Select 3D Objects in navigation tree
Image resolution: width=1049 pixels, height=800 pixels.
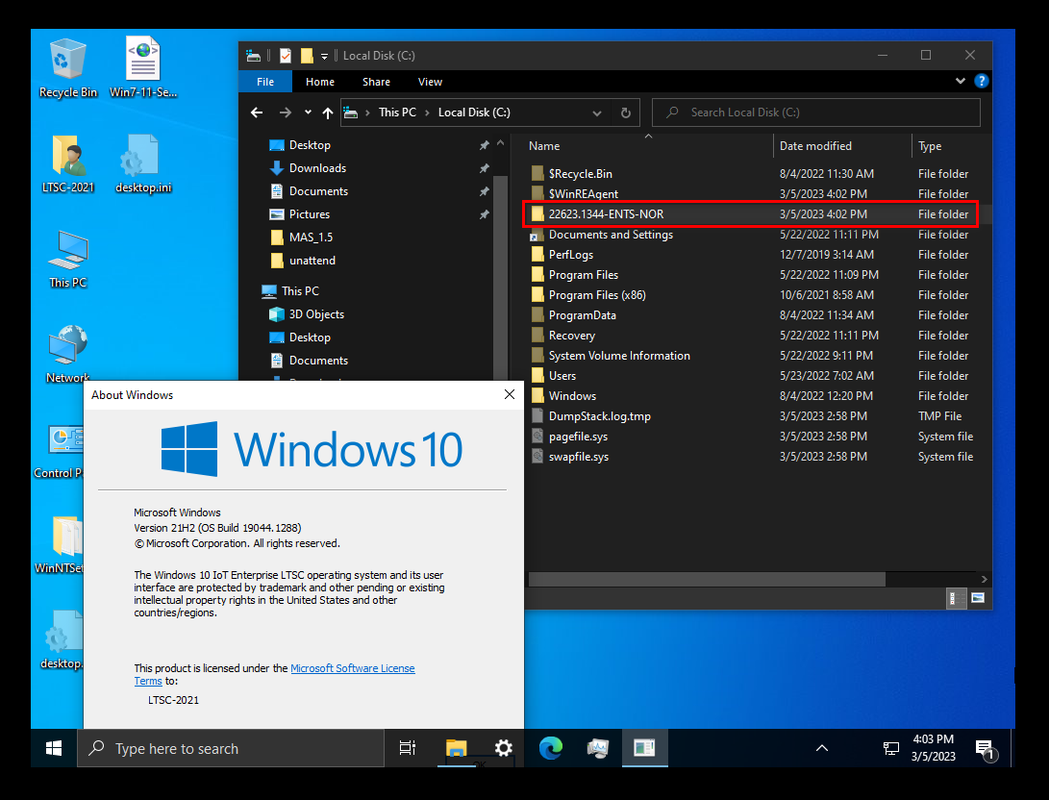coord(316,314)
